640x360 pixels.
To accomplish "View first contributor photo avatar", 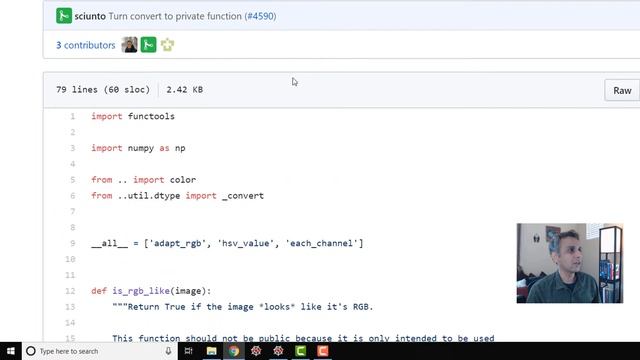I will point(129,44).
